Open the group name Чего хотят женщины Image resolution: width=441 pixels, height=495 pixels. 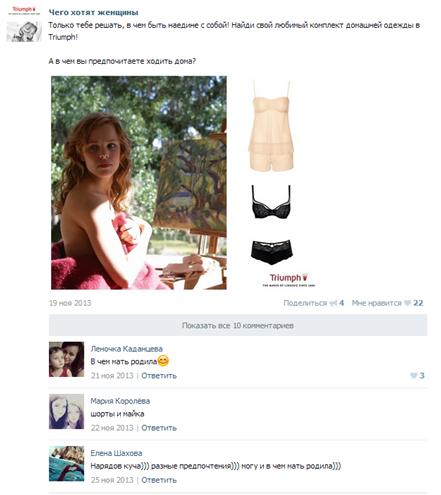click(93, 12)
